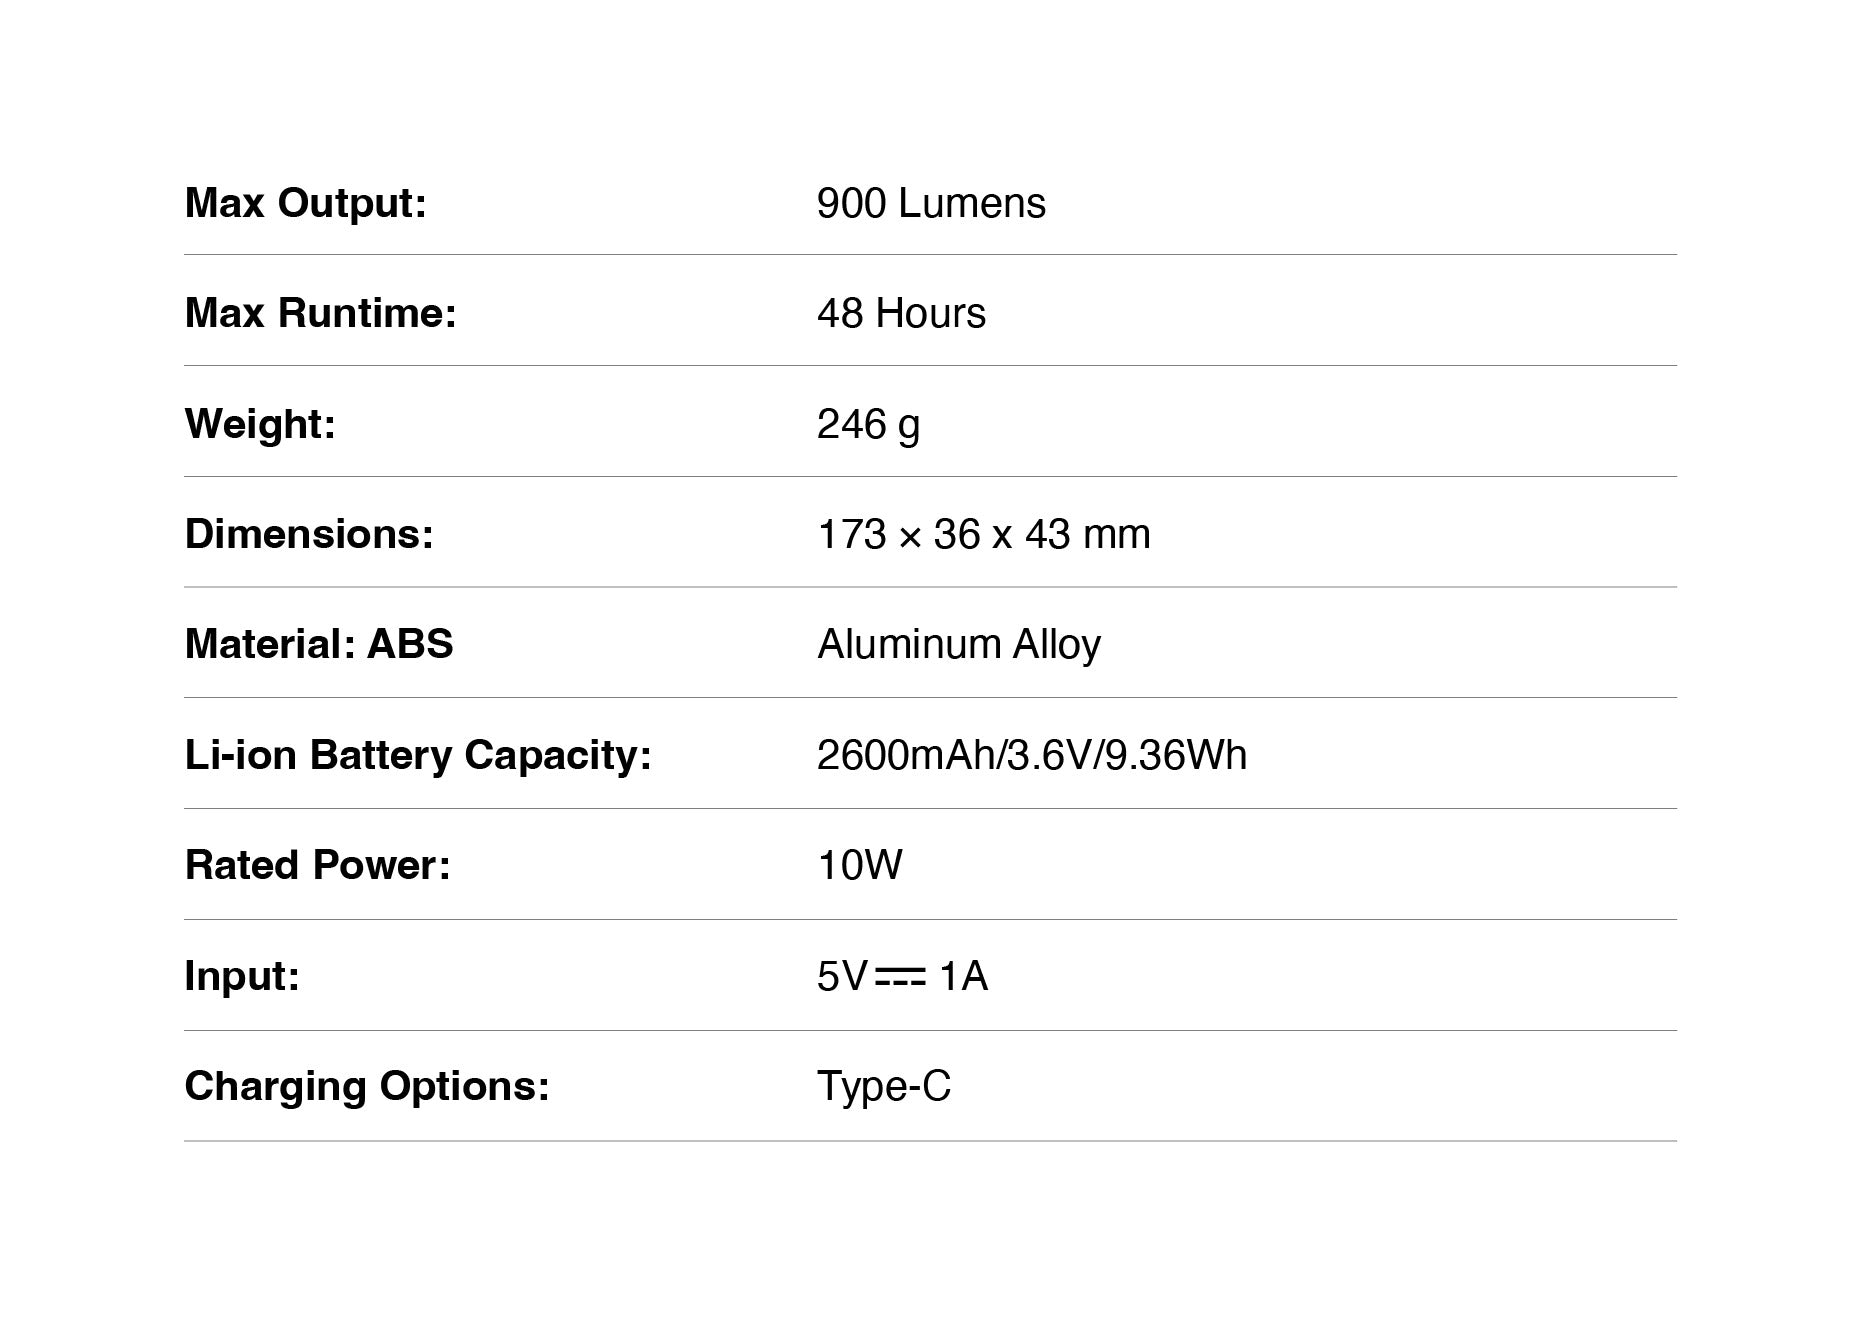Image resolution: width=1864 pixels, height=1325 pixels.
Task: Click the 5V input voltage text
Action: pos(842,976)
